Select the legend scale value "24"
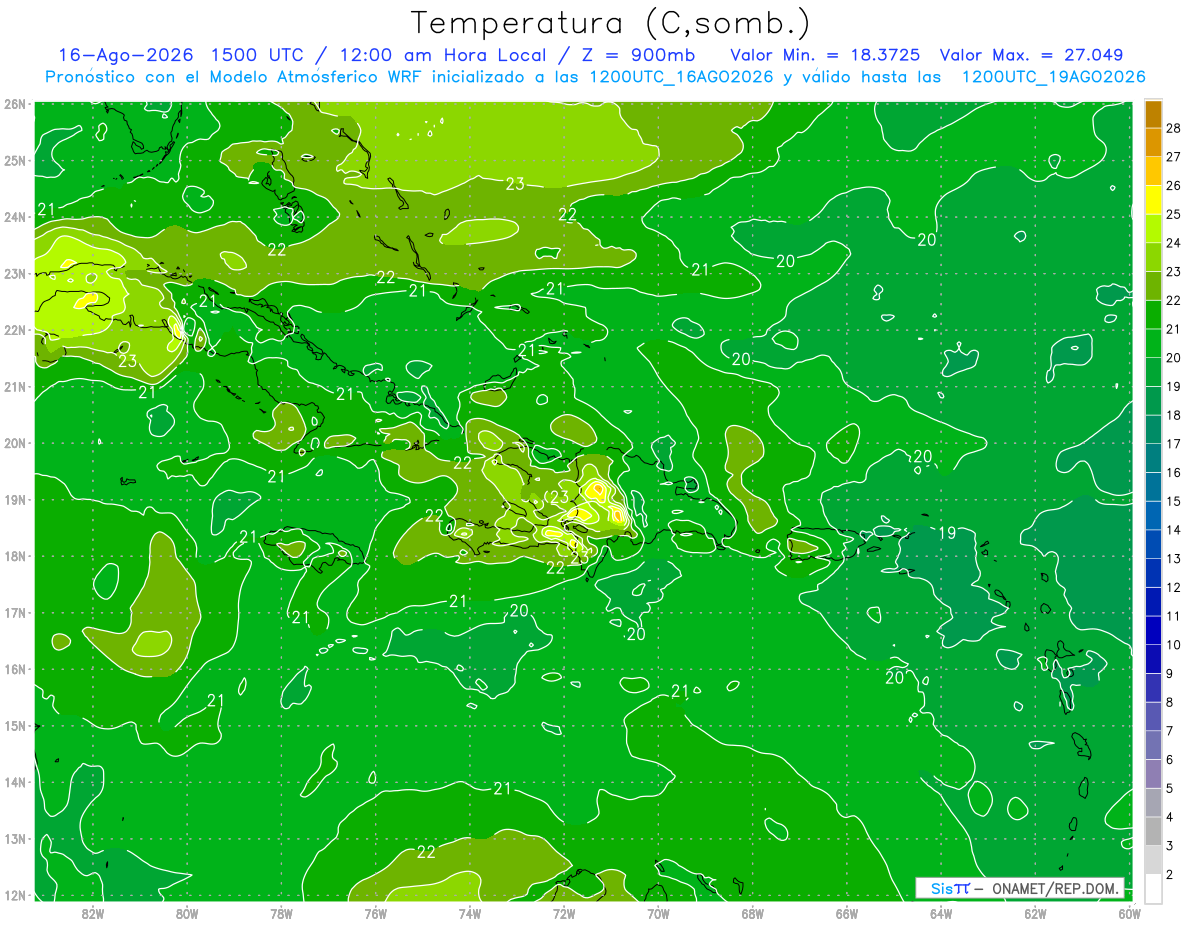1200x927 pixels. tap(1173, 243)
